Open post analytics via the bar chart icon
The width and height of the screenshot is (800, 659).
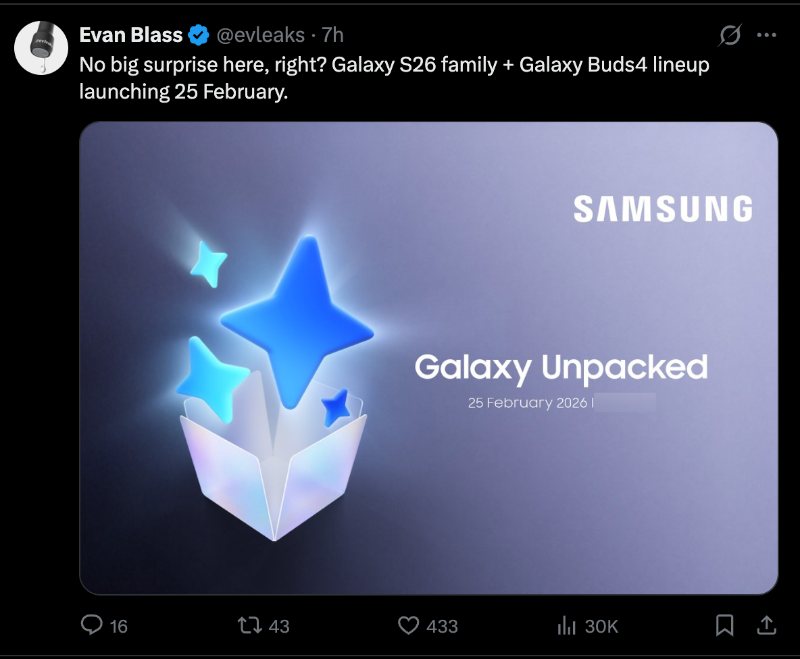(565, 625)
